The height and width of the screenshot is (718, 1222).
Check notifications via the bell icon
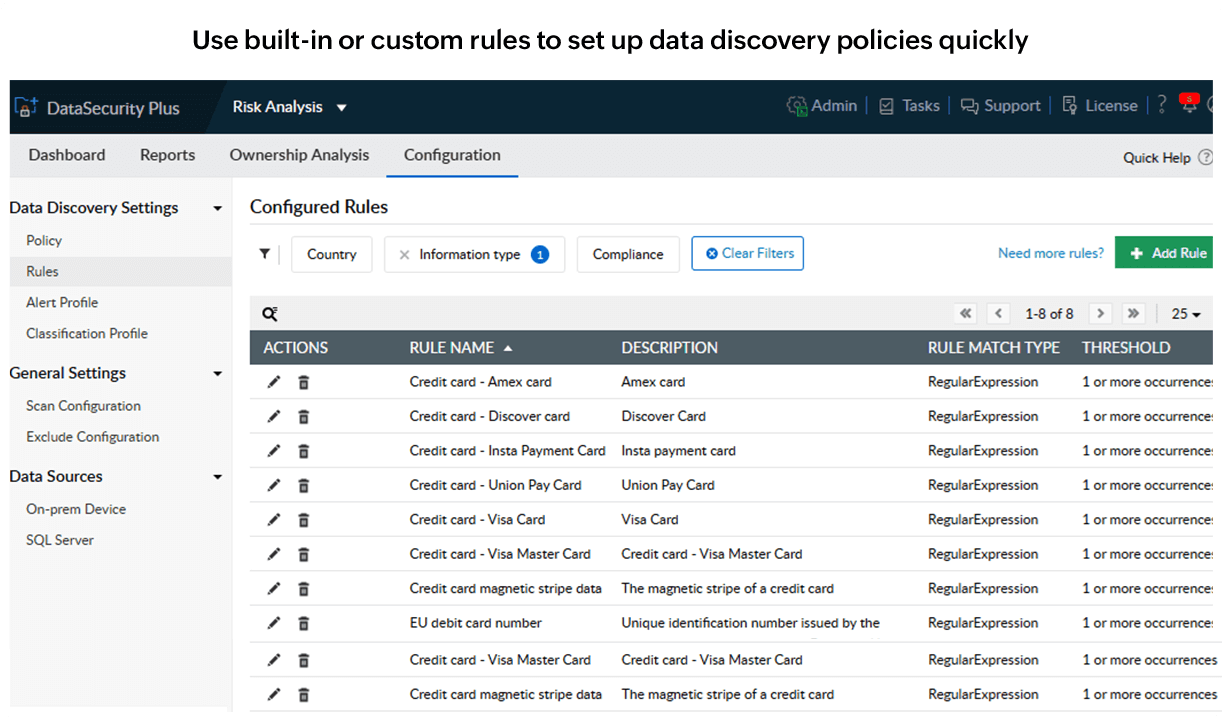[1189, 105]
